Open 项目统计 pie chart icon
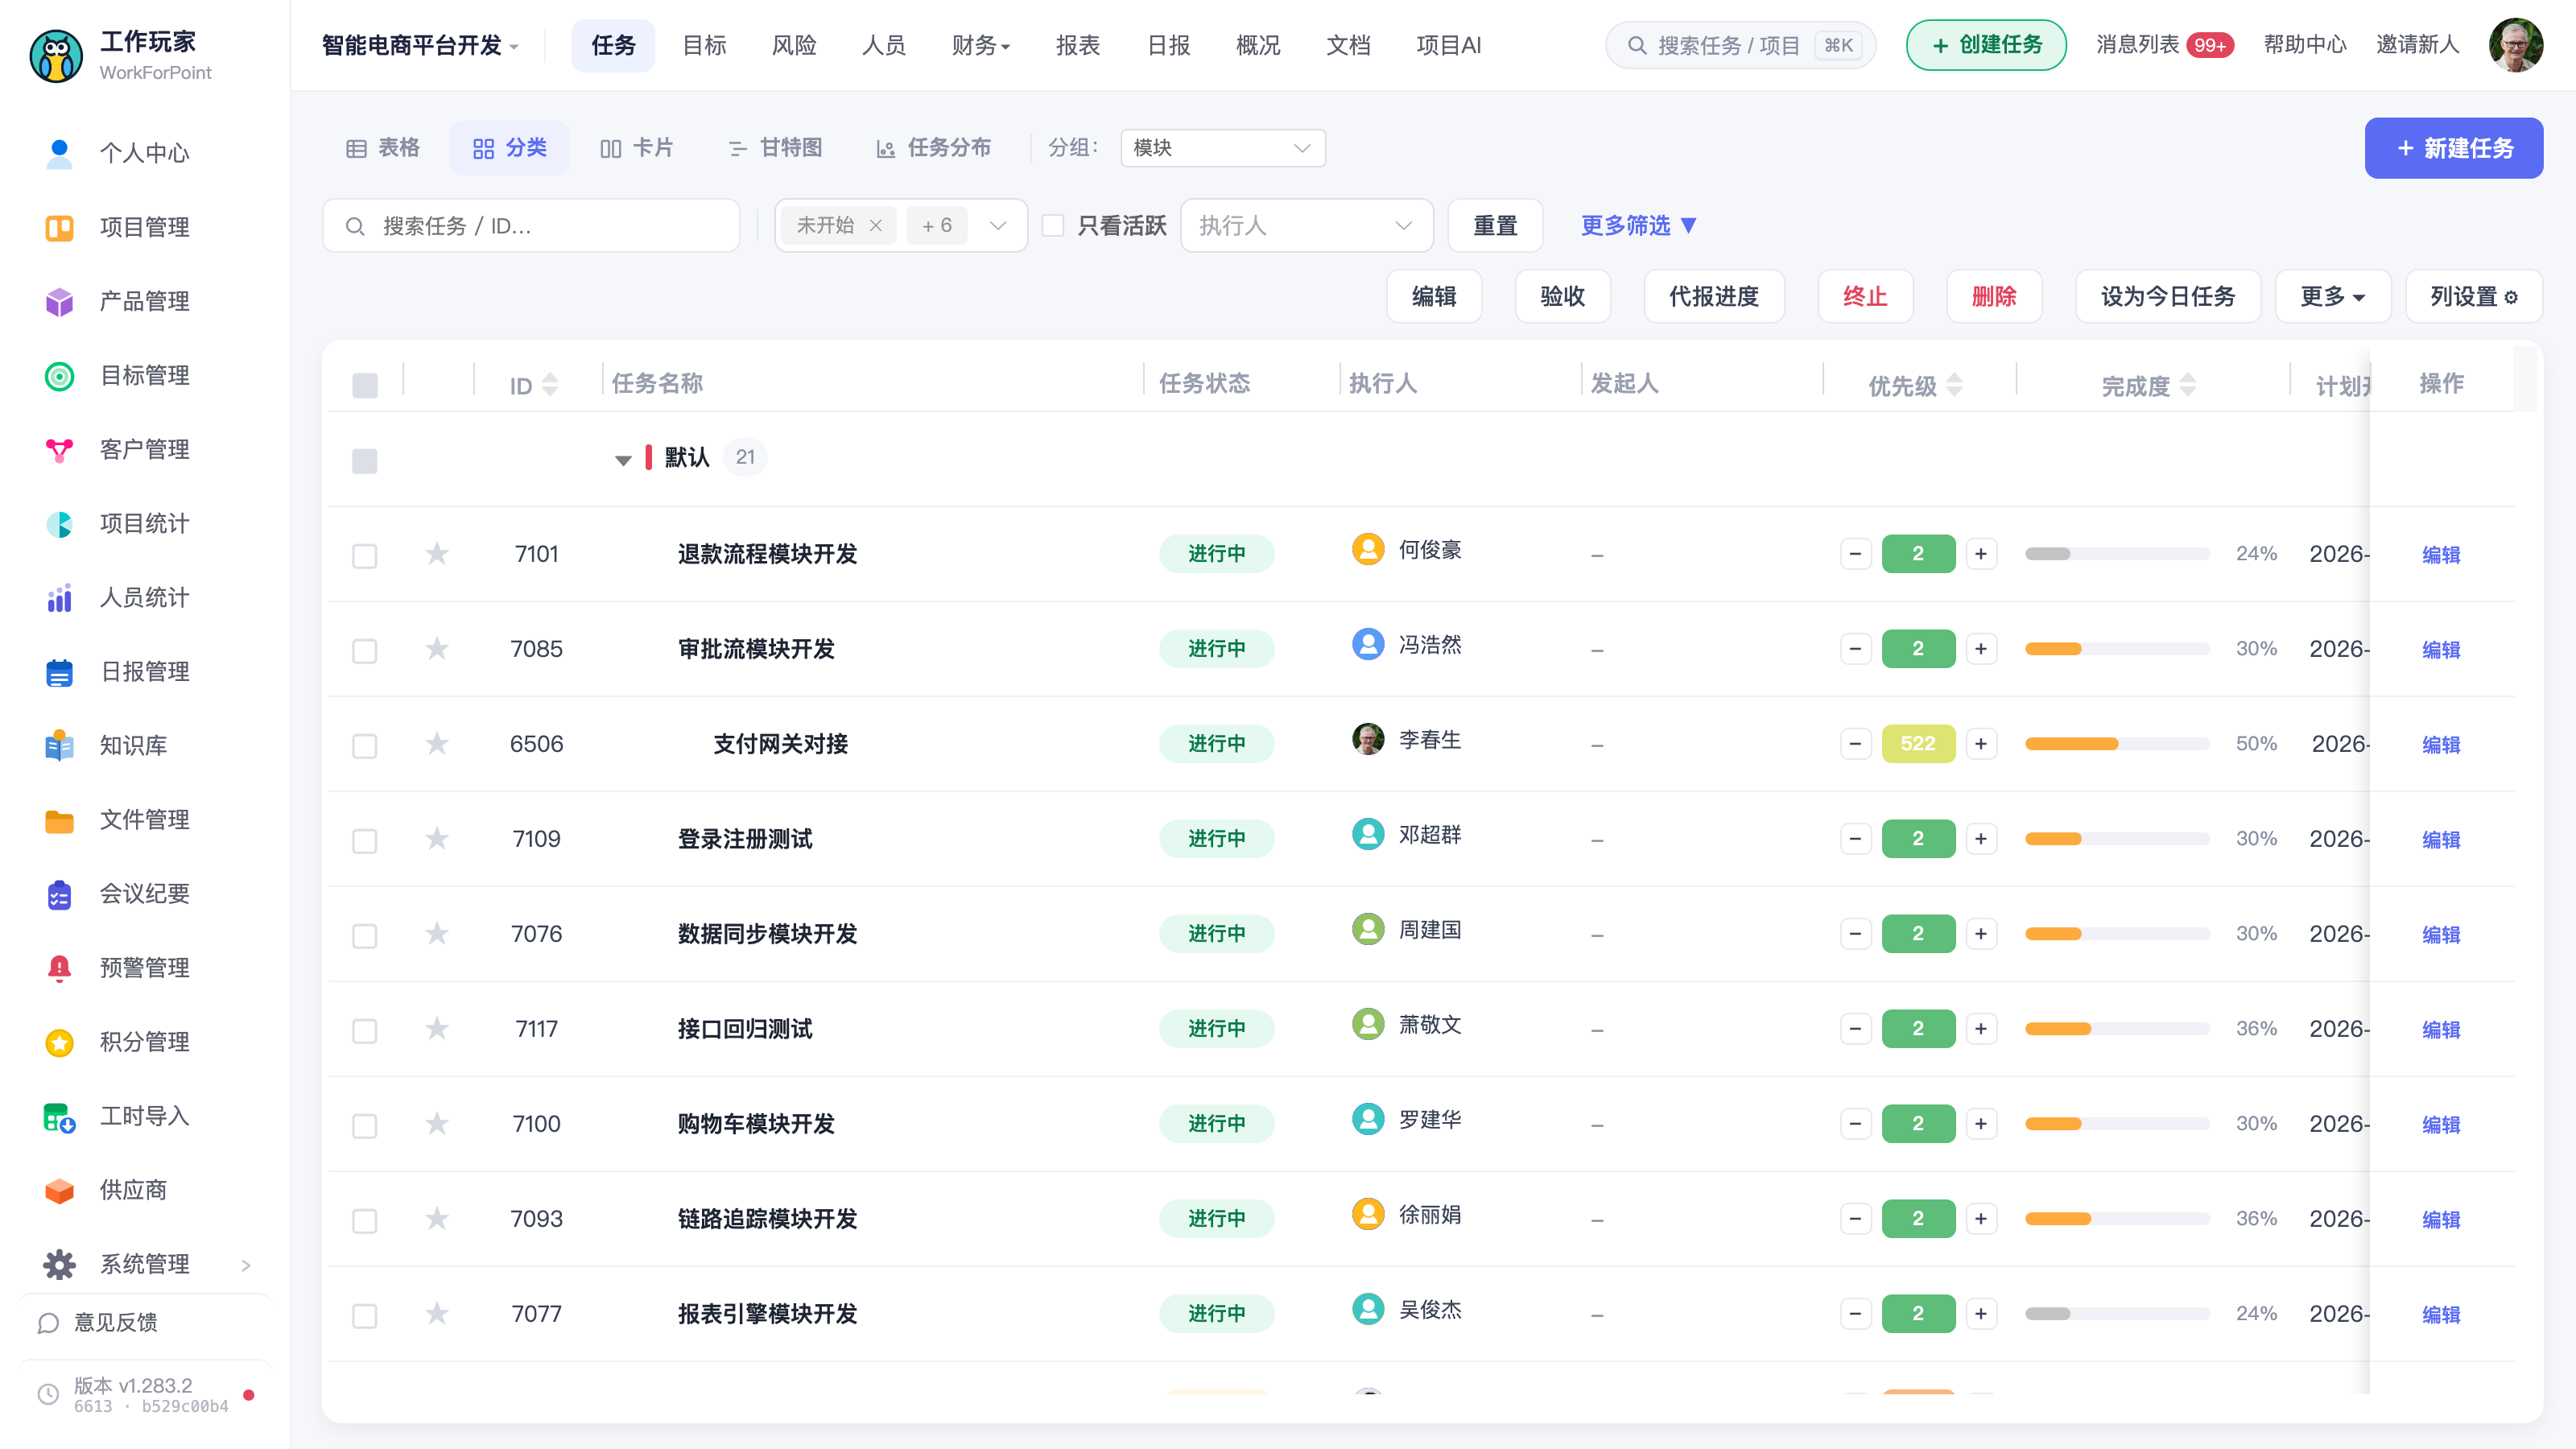Viewport: 2576px width, 1449px height. pos(59,523)
